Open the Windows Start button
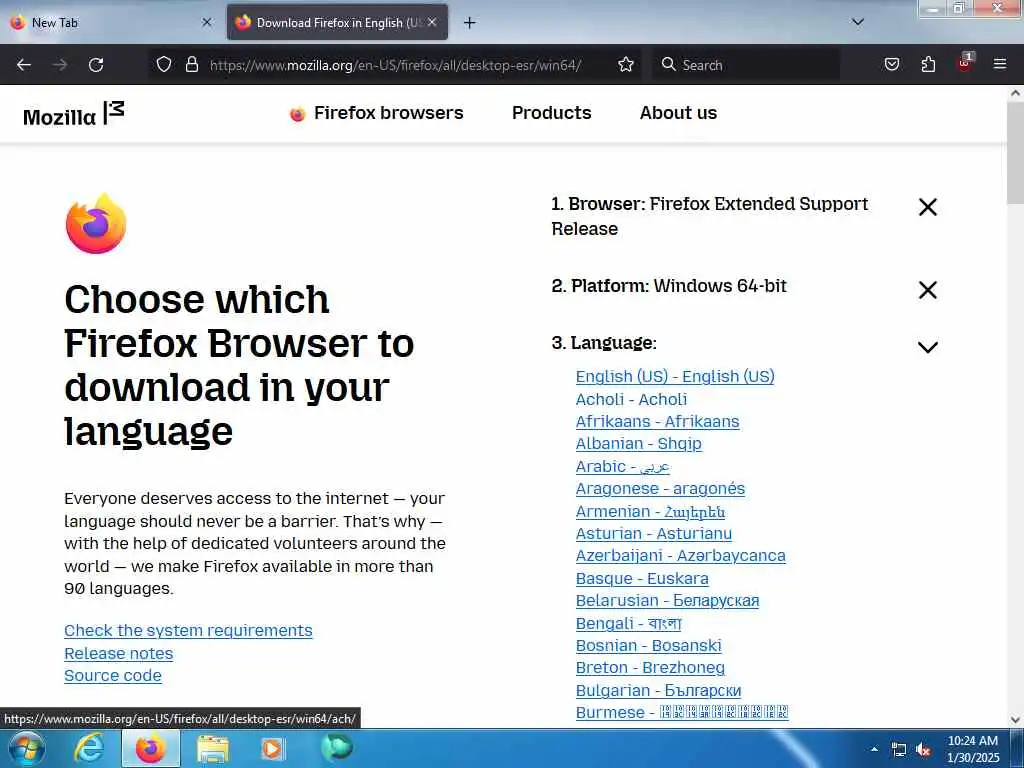 (x=27, y=748)
